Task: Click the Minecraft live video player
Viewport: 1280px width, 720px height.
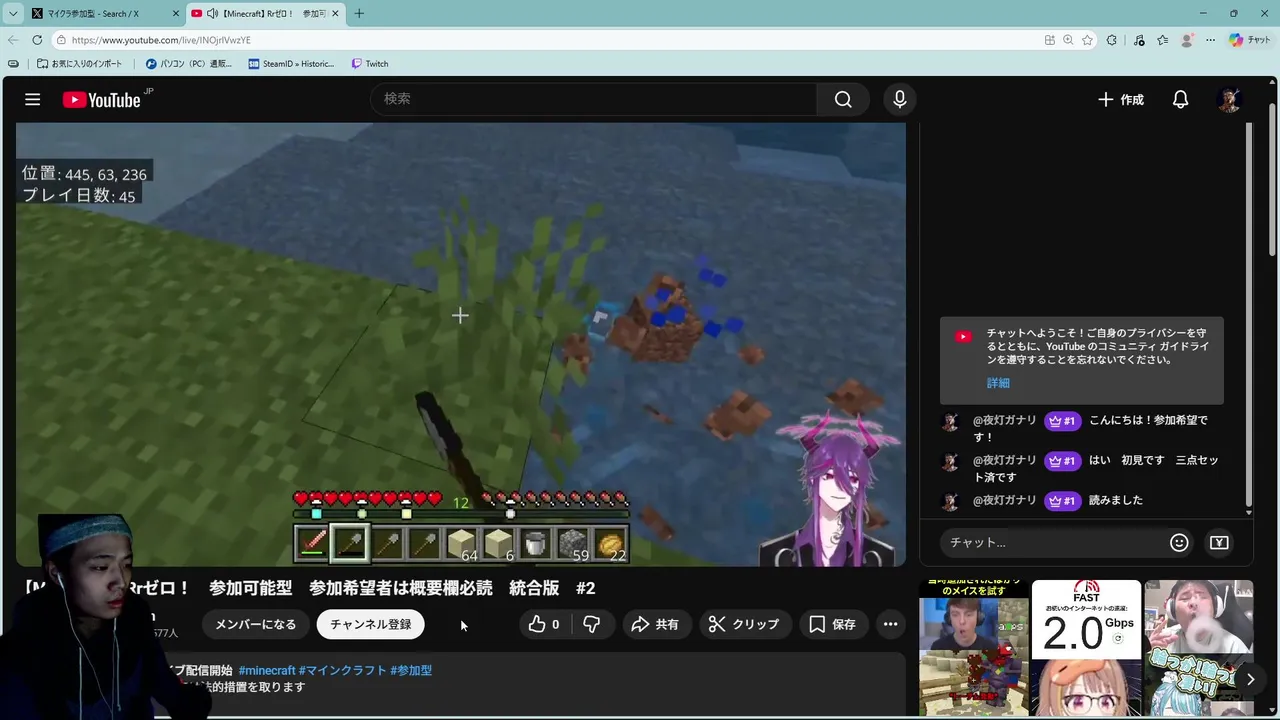Action: click(460, 344)
